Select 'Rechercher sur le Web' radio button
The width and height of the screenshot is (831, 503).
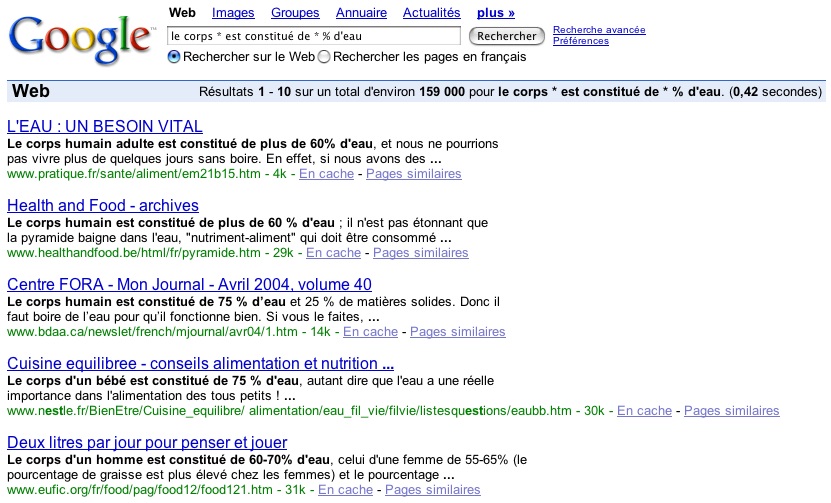pos(174,57)
